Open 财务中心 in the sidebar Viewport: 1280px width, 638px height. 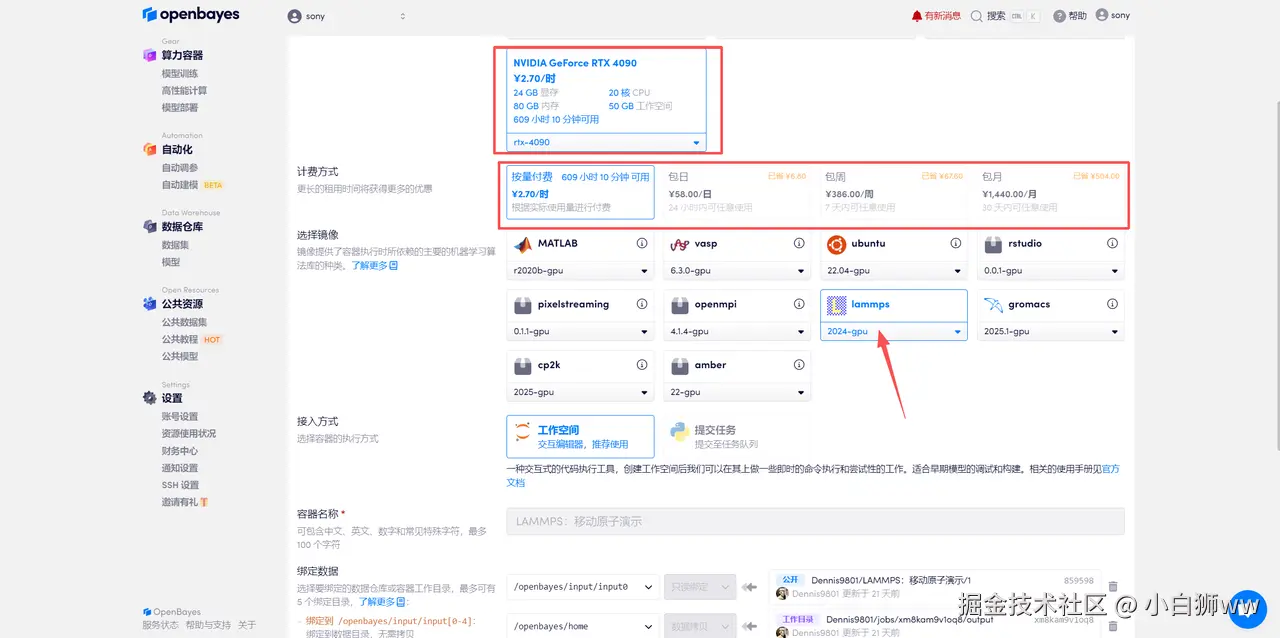click(x=180, y=451)
